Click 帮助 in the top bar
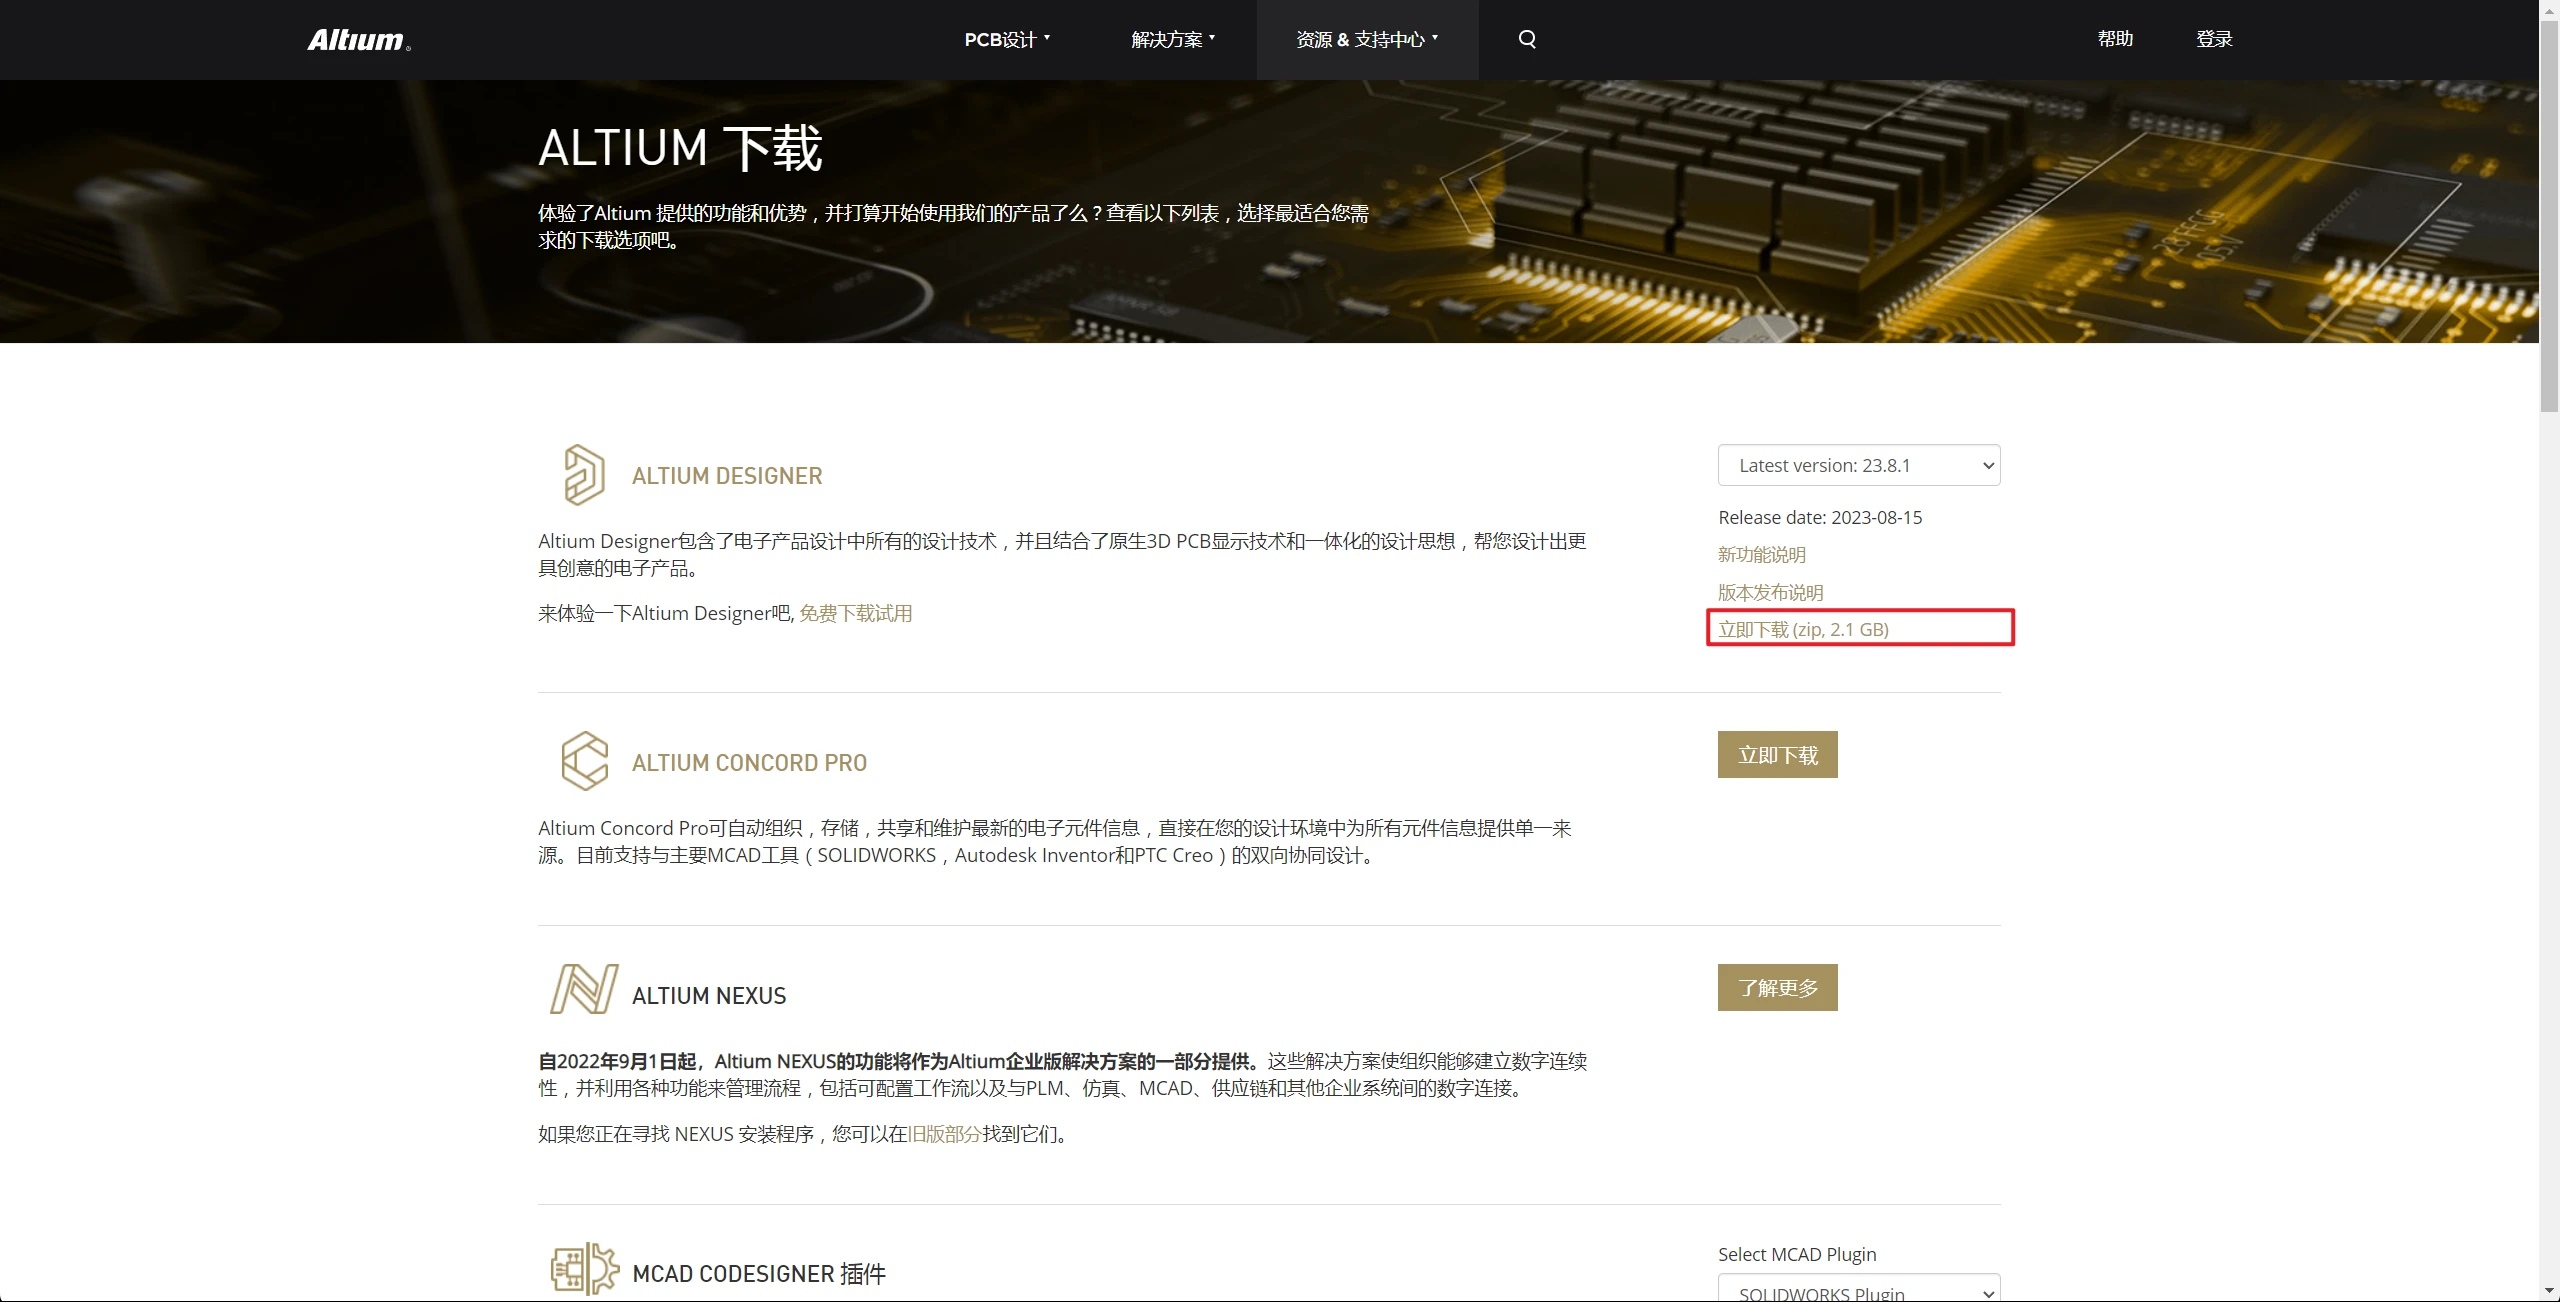The width and height of the screenshot is (2560, 1302). pos(2115,39)
